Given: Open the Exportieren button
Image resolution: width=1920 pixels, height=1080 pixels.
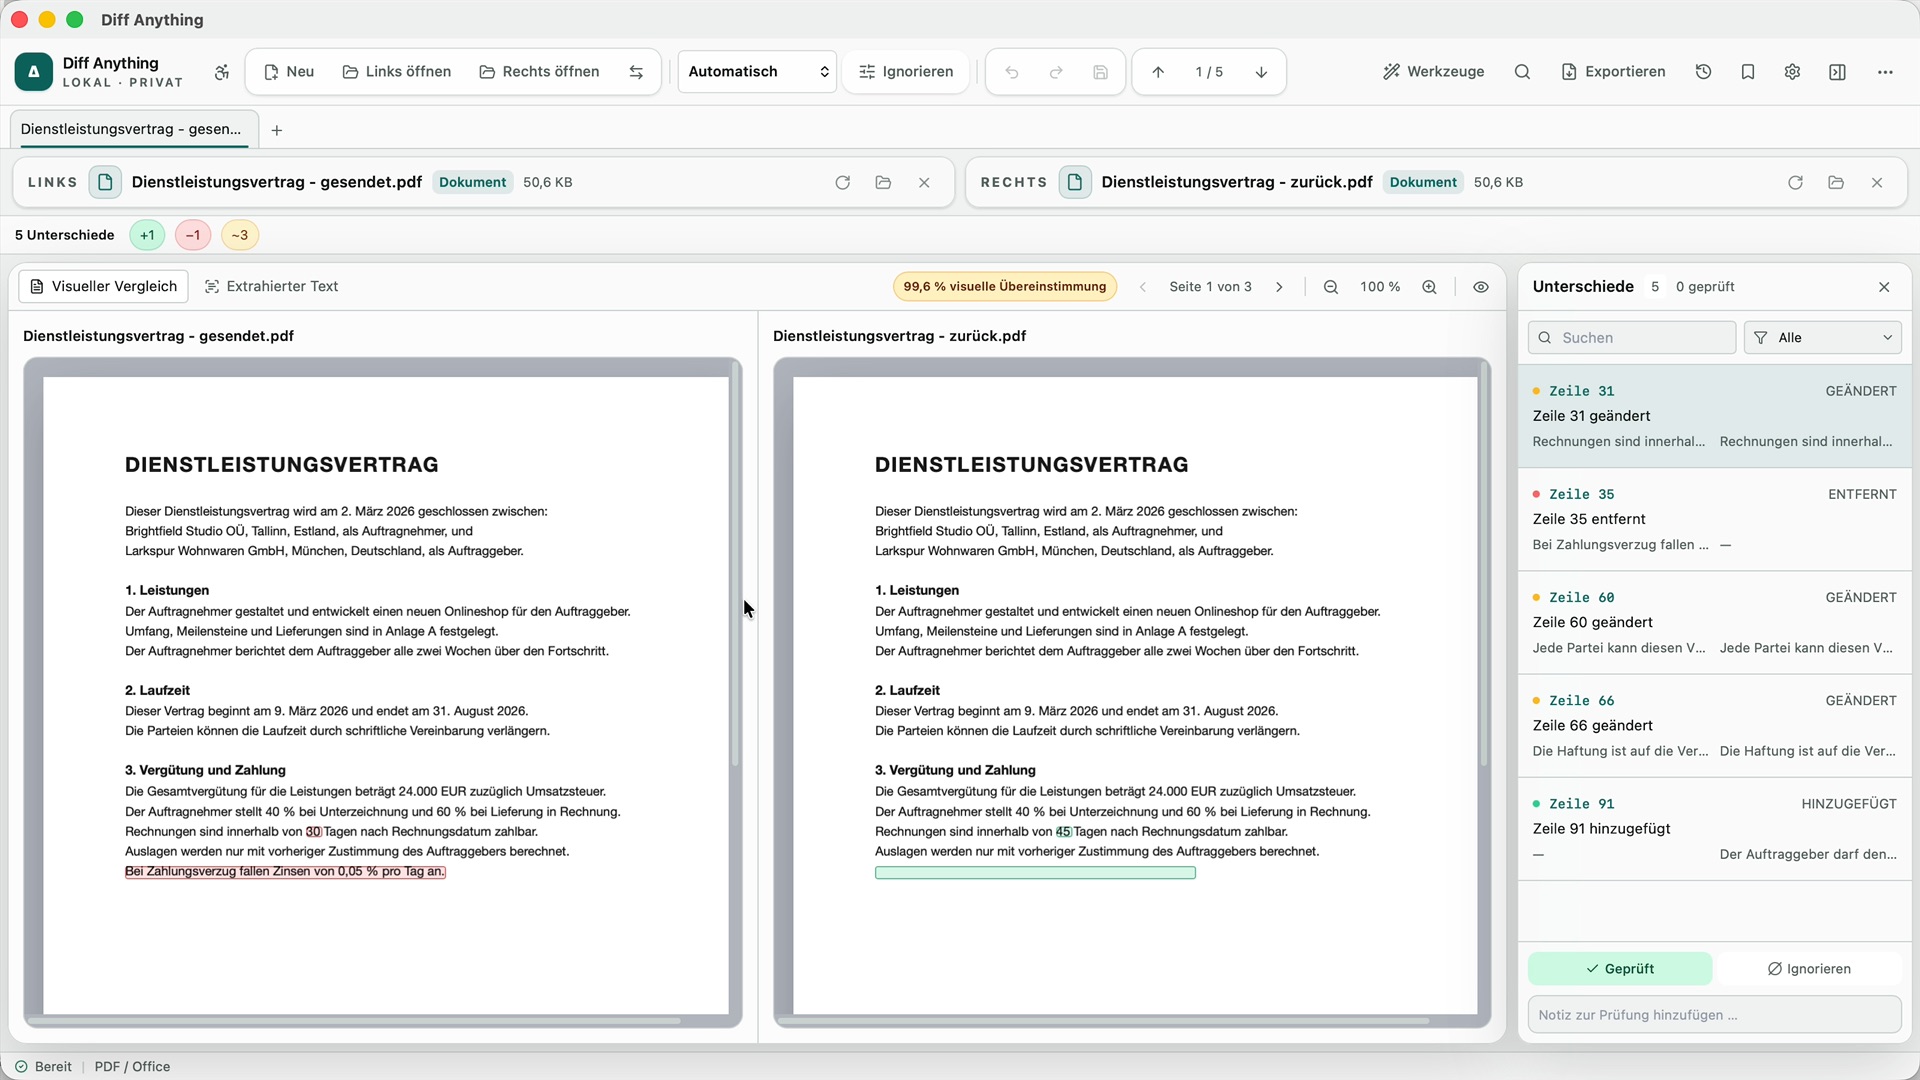Looking at the screenshot, I should [x=1613, y=72].
